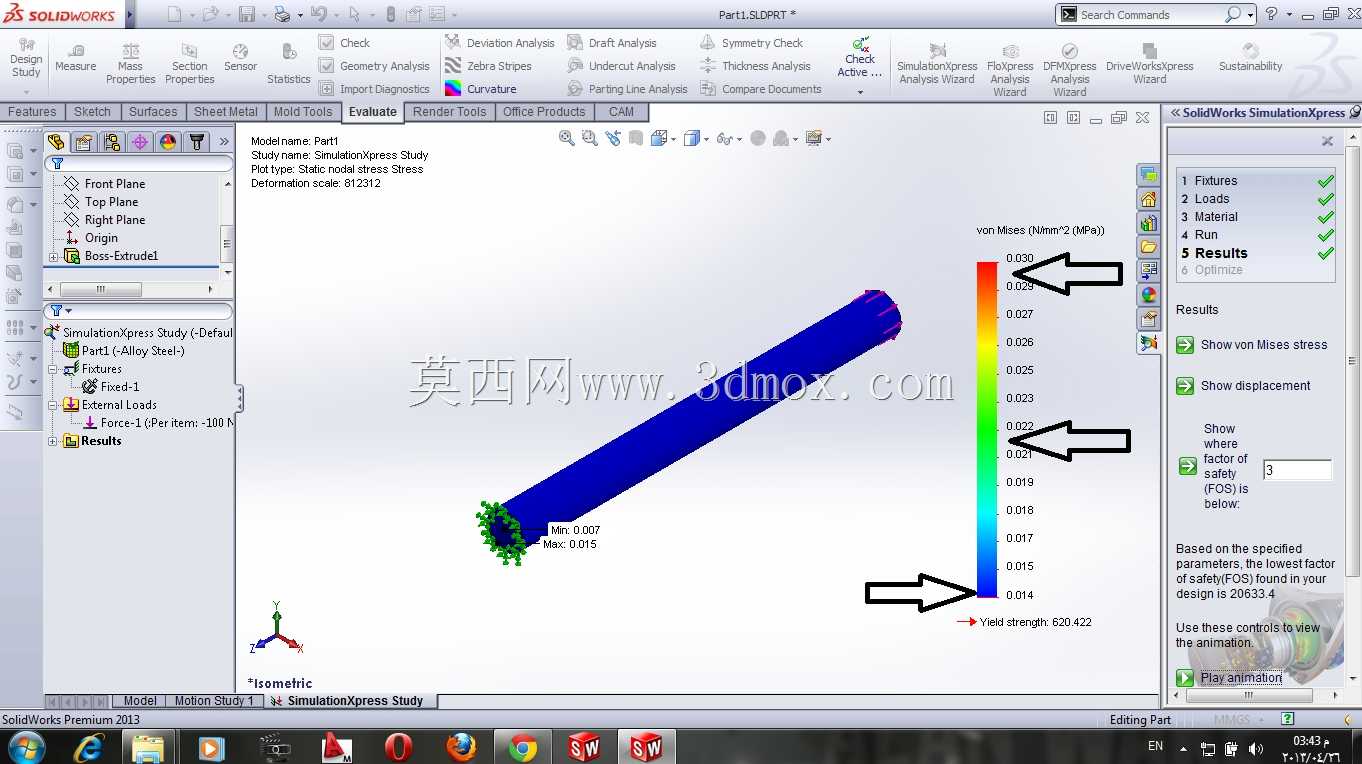Click the Material step checkmark
Viewport: 1362px width, 764px height.
click(1325, 217)
